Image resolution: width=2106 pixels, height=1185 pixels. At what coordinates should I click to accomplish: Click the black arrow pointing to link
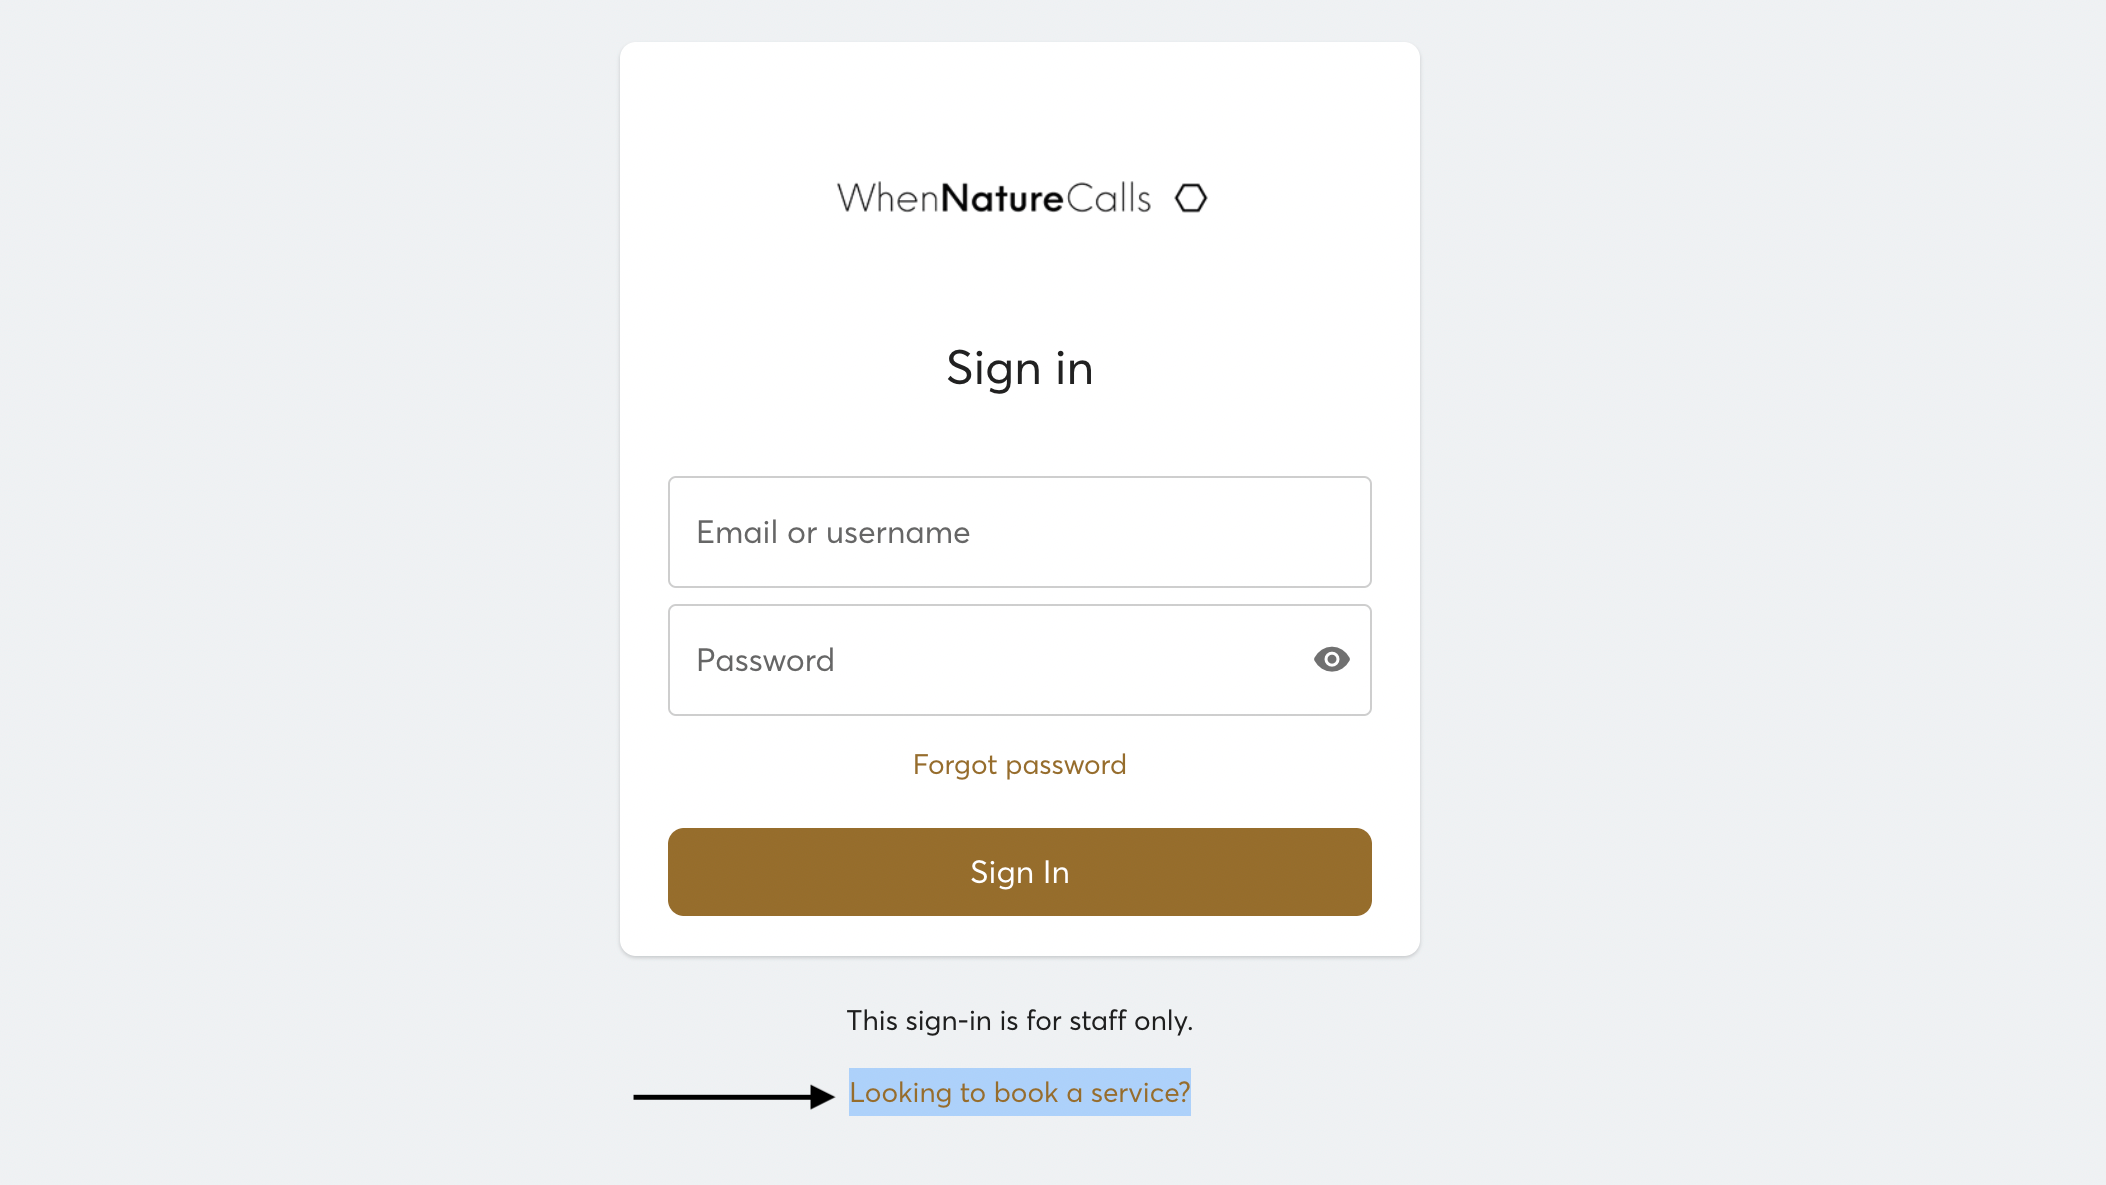point(733,1097)
